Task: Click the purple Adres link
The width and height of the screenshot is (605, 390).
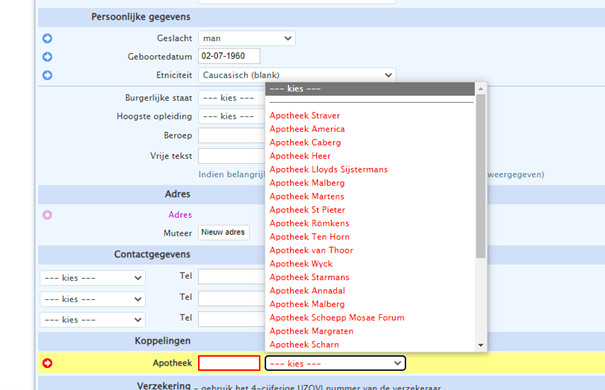Action: click(x=180, y=215)
